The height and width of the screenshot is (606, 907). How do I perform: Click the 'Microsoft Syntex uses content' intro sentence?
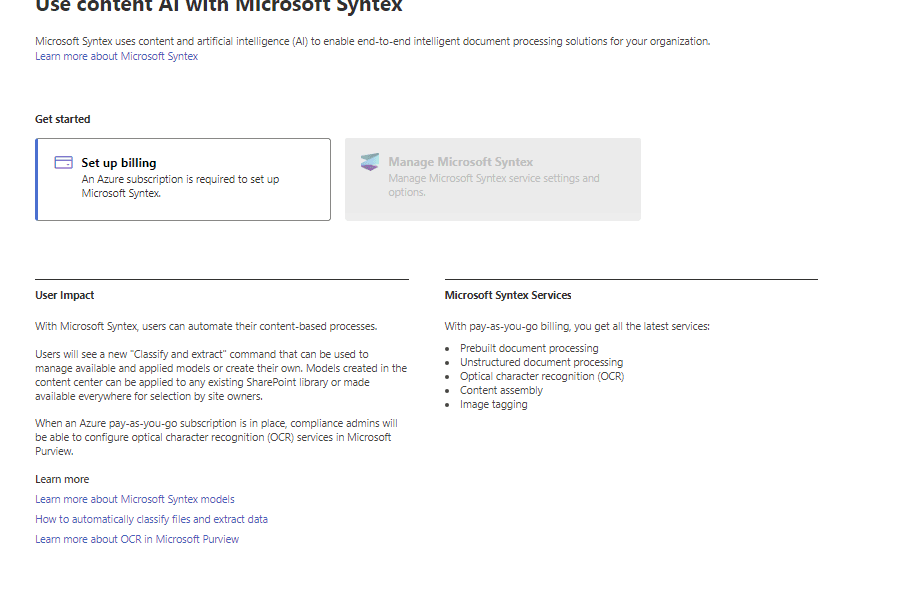373,41
